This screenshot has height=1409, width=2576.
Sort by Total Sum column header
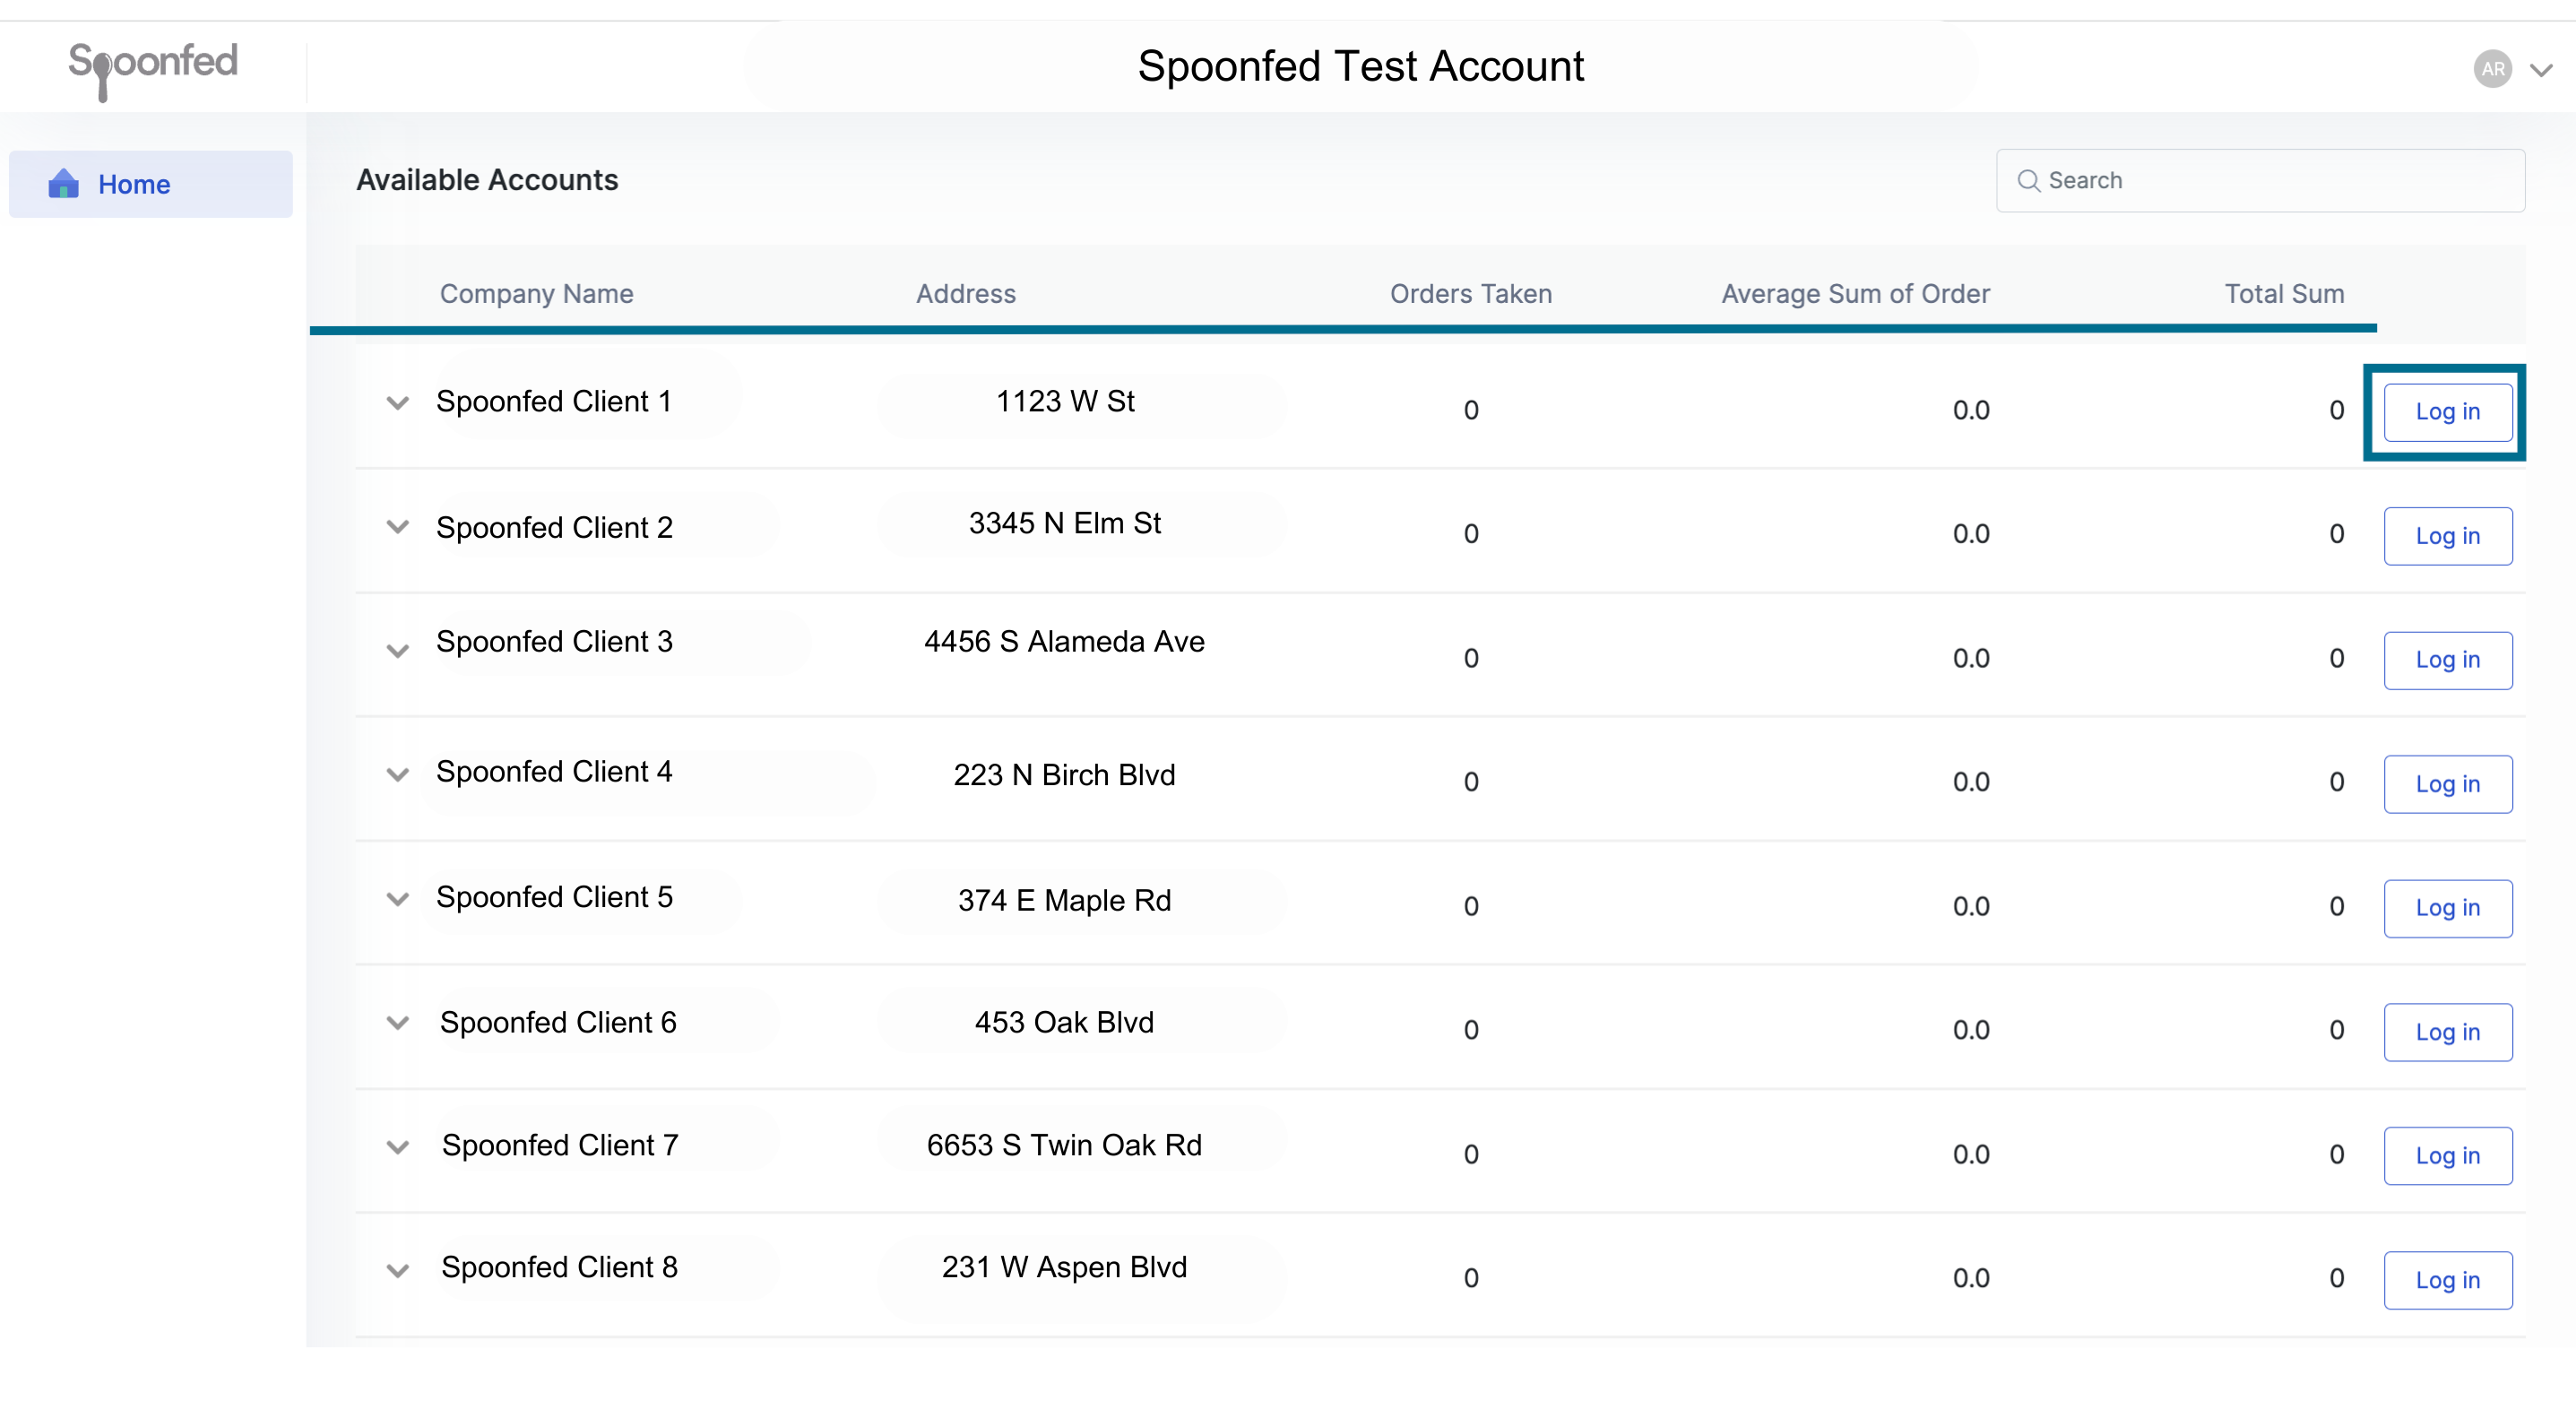point(2284,294)
